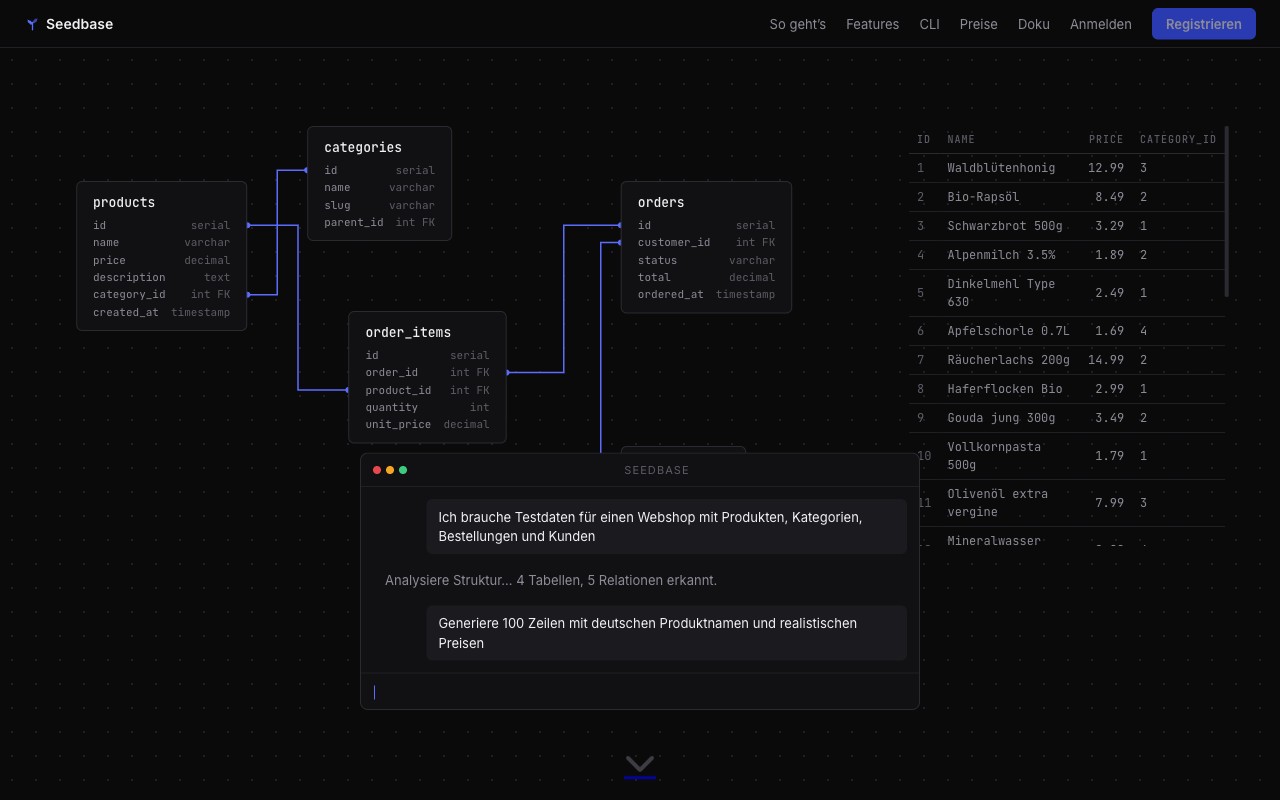The height and width of the screenshot is (800, 1280).
Task: Click the Registrieren button
Action: pos(1203,24)
